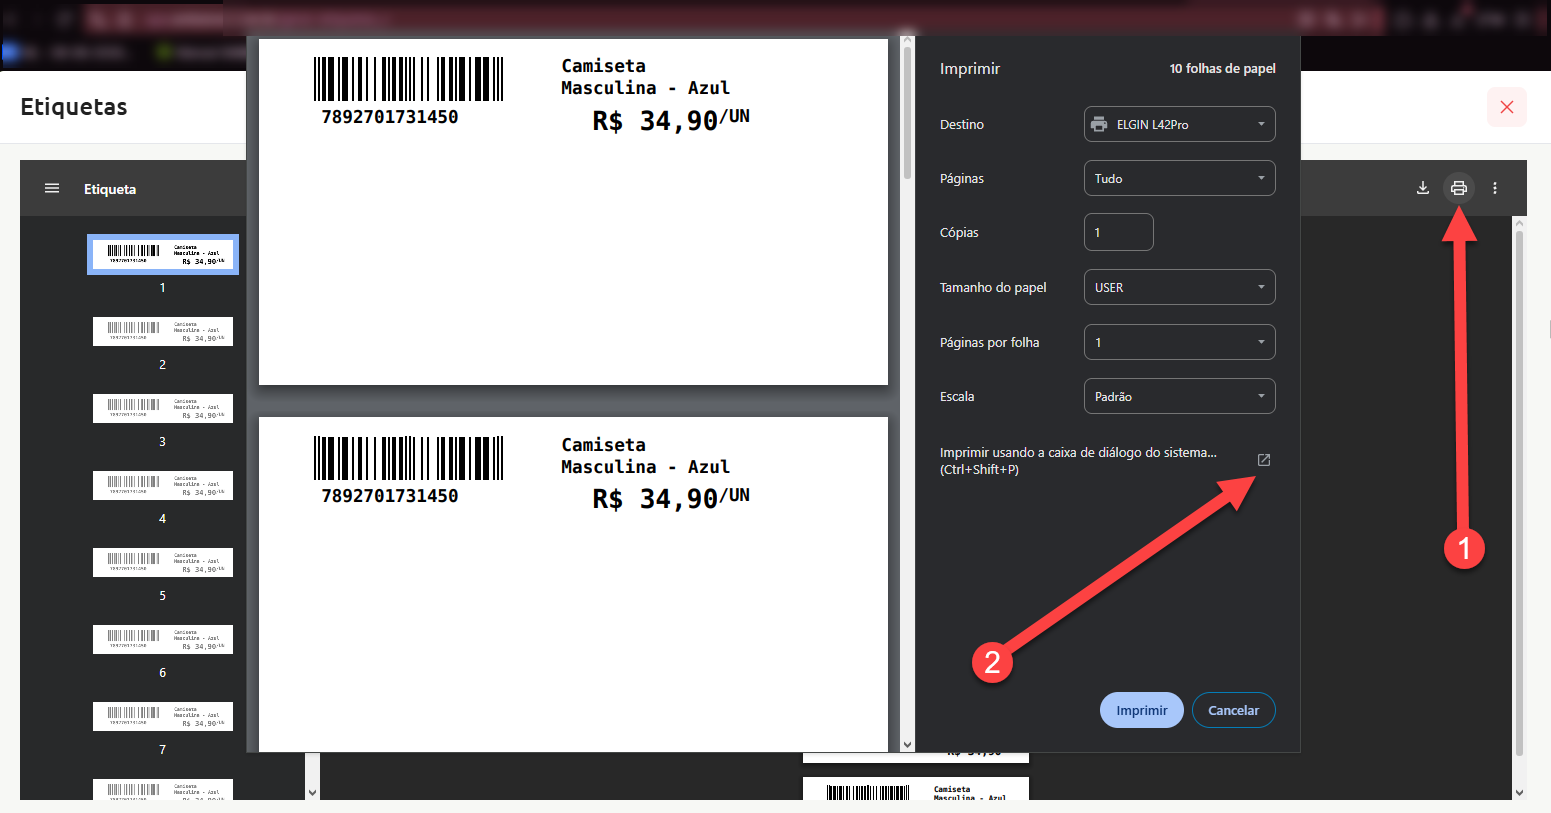Select page 5 thumbnail in sidebar
The width and height of the screenshot is (1551, 813).
pos(163,562)
